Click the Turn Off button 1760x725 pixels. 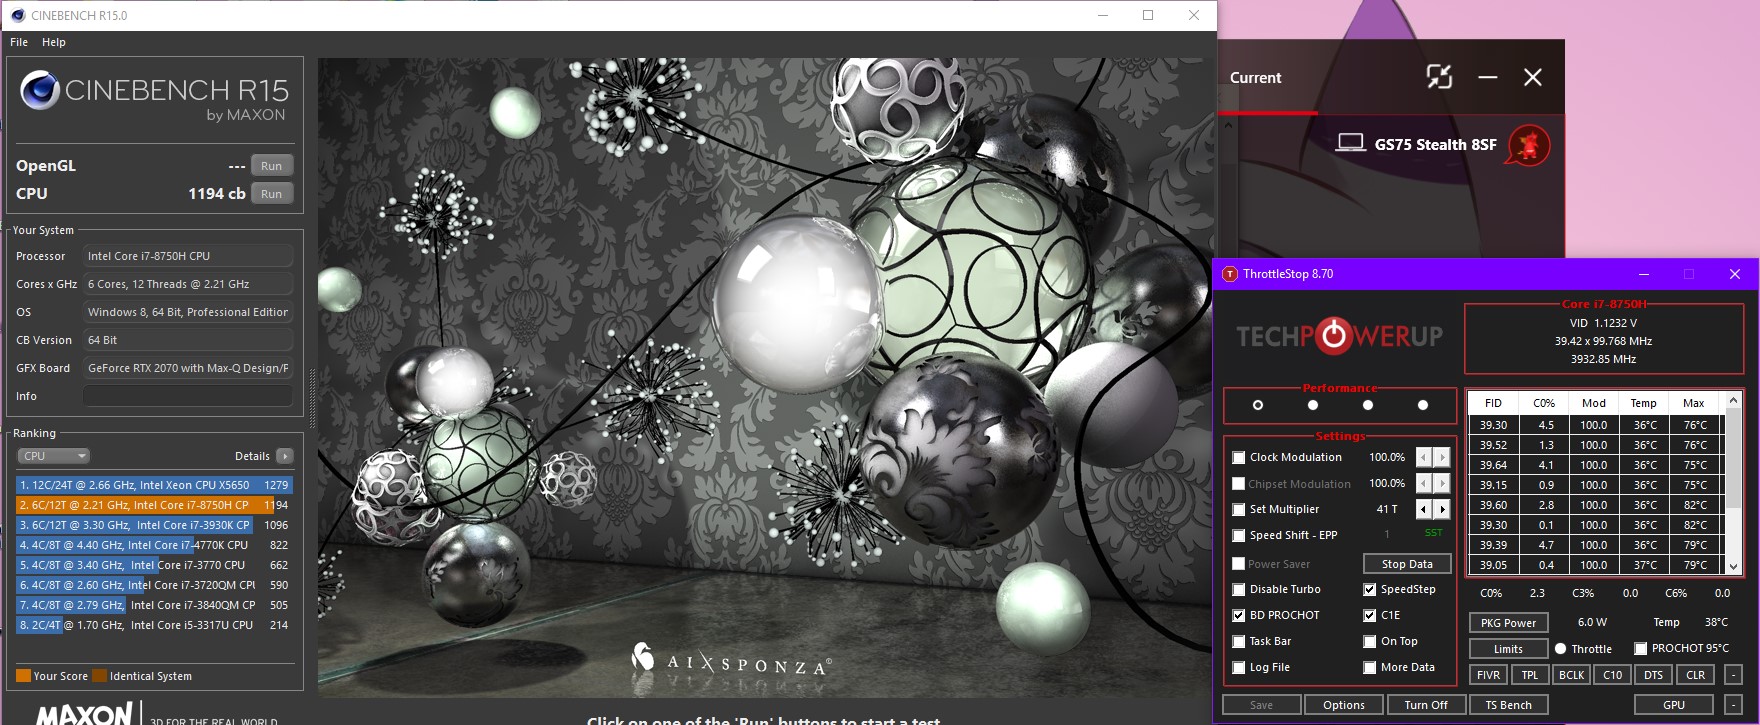(1426, 705)
